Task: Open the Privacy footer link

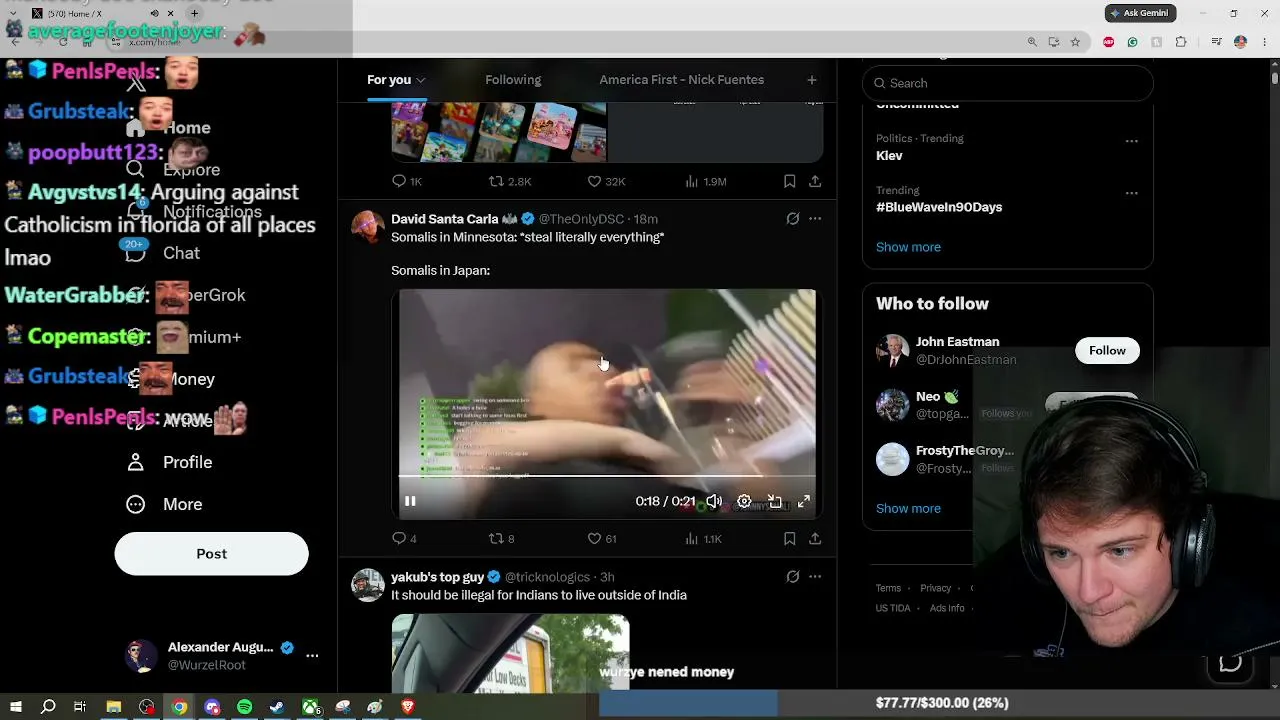Action: [x=935, y=588]
